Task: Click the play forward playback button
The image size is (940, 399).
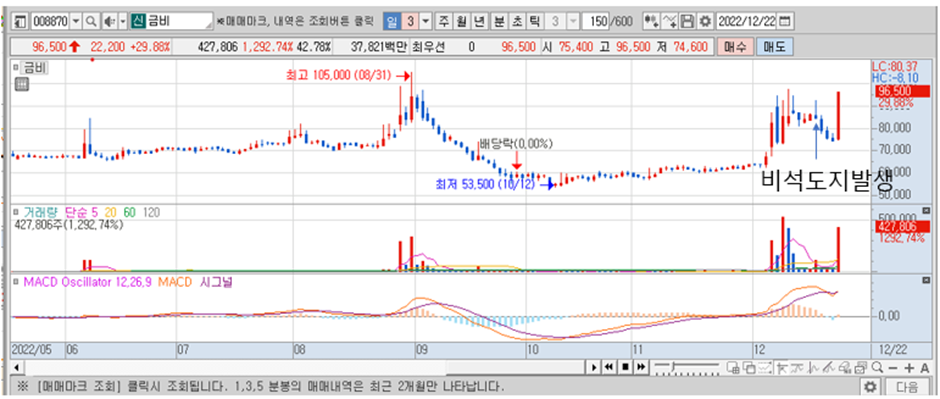Action: coord(594,367)
